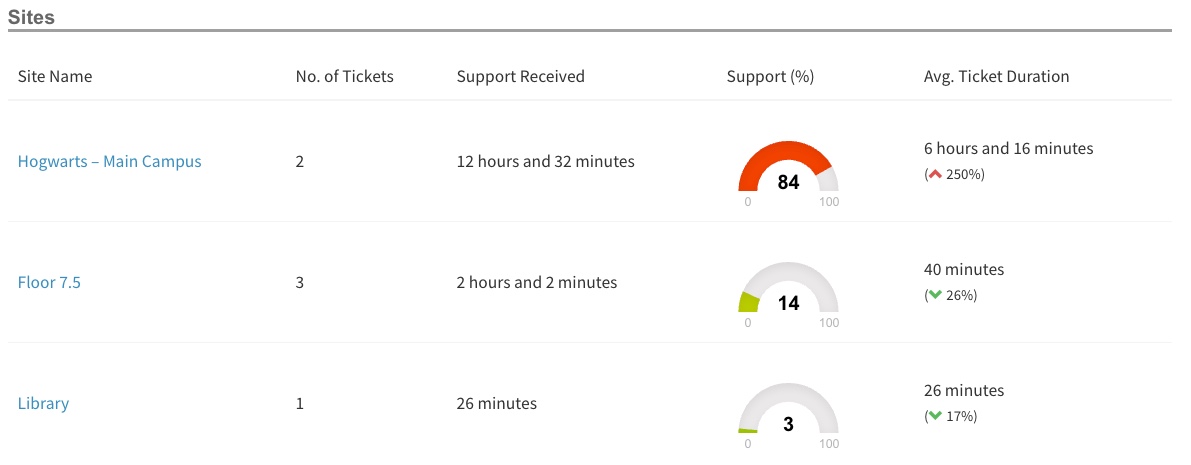This screenshot has height=465, width=1191.
Task: Click the Floor 7.5 support gauge showing 14
Action: 788,291
